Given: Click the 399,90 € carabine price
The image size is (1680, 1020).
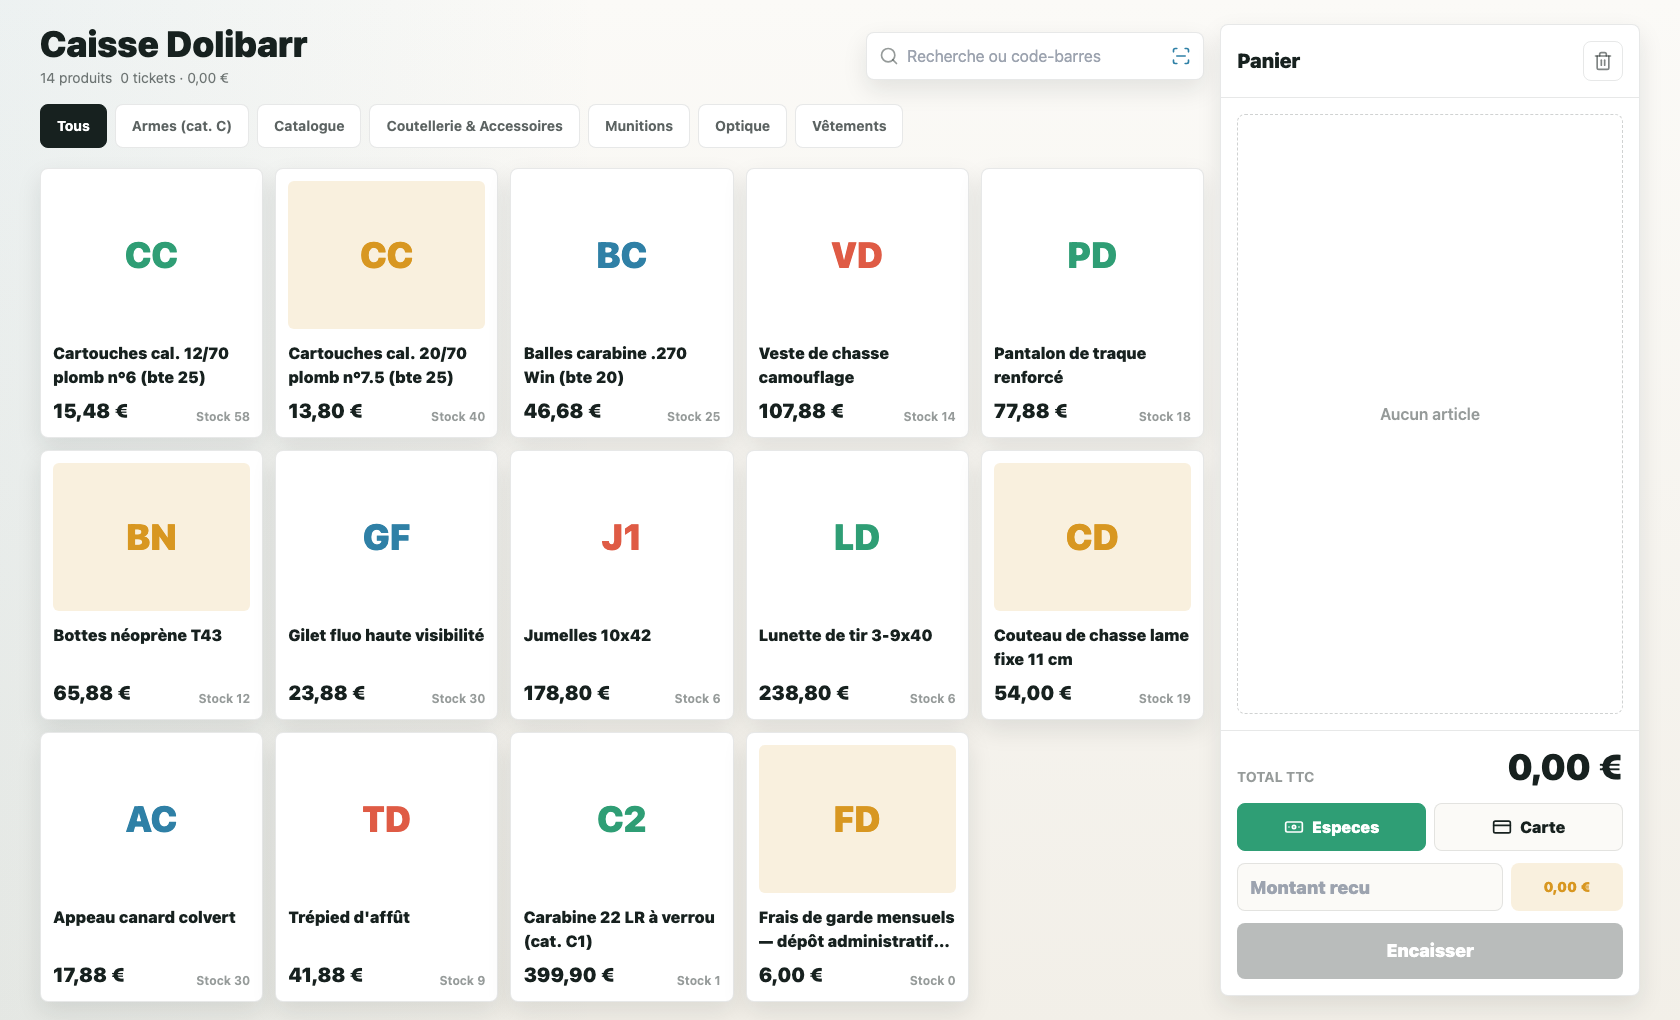Looking at the screenshot, I should [x=569, y=975].
